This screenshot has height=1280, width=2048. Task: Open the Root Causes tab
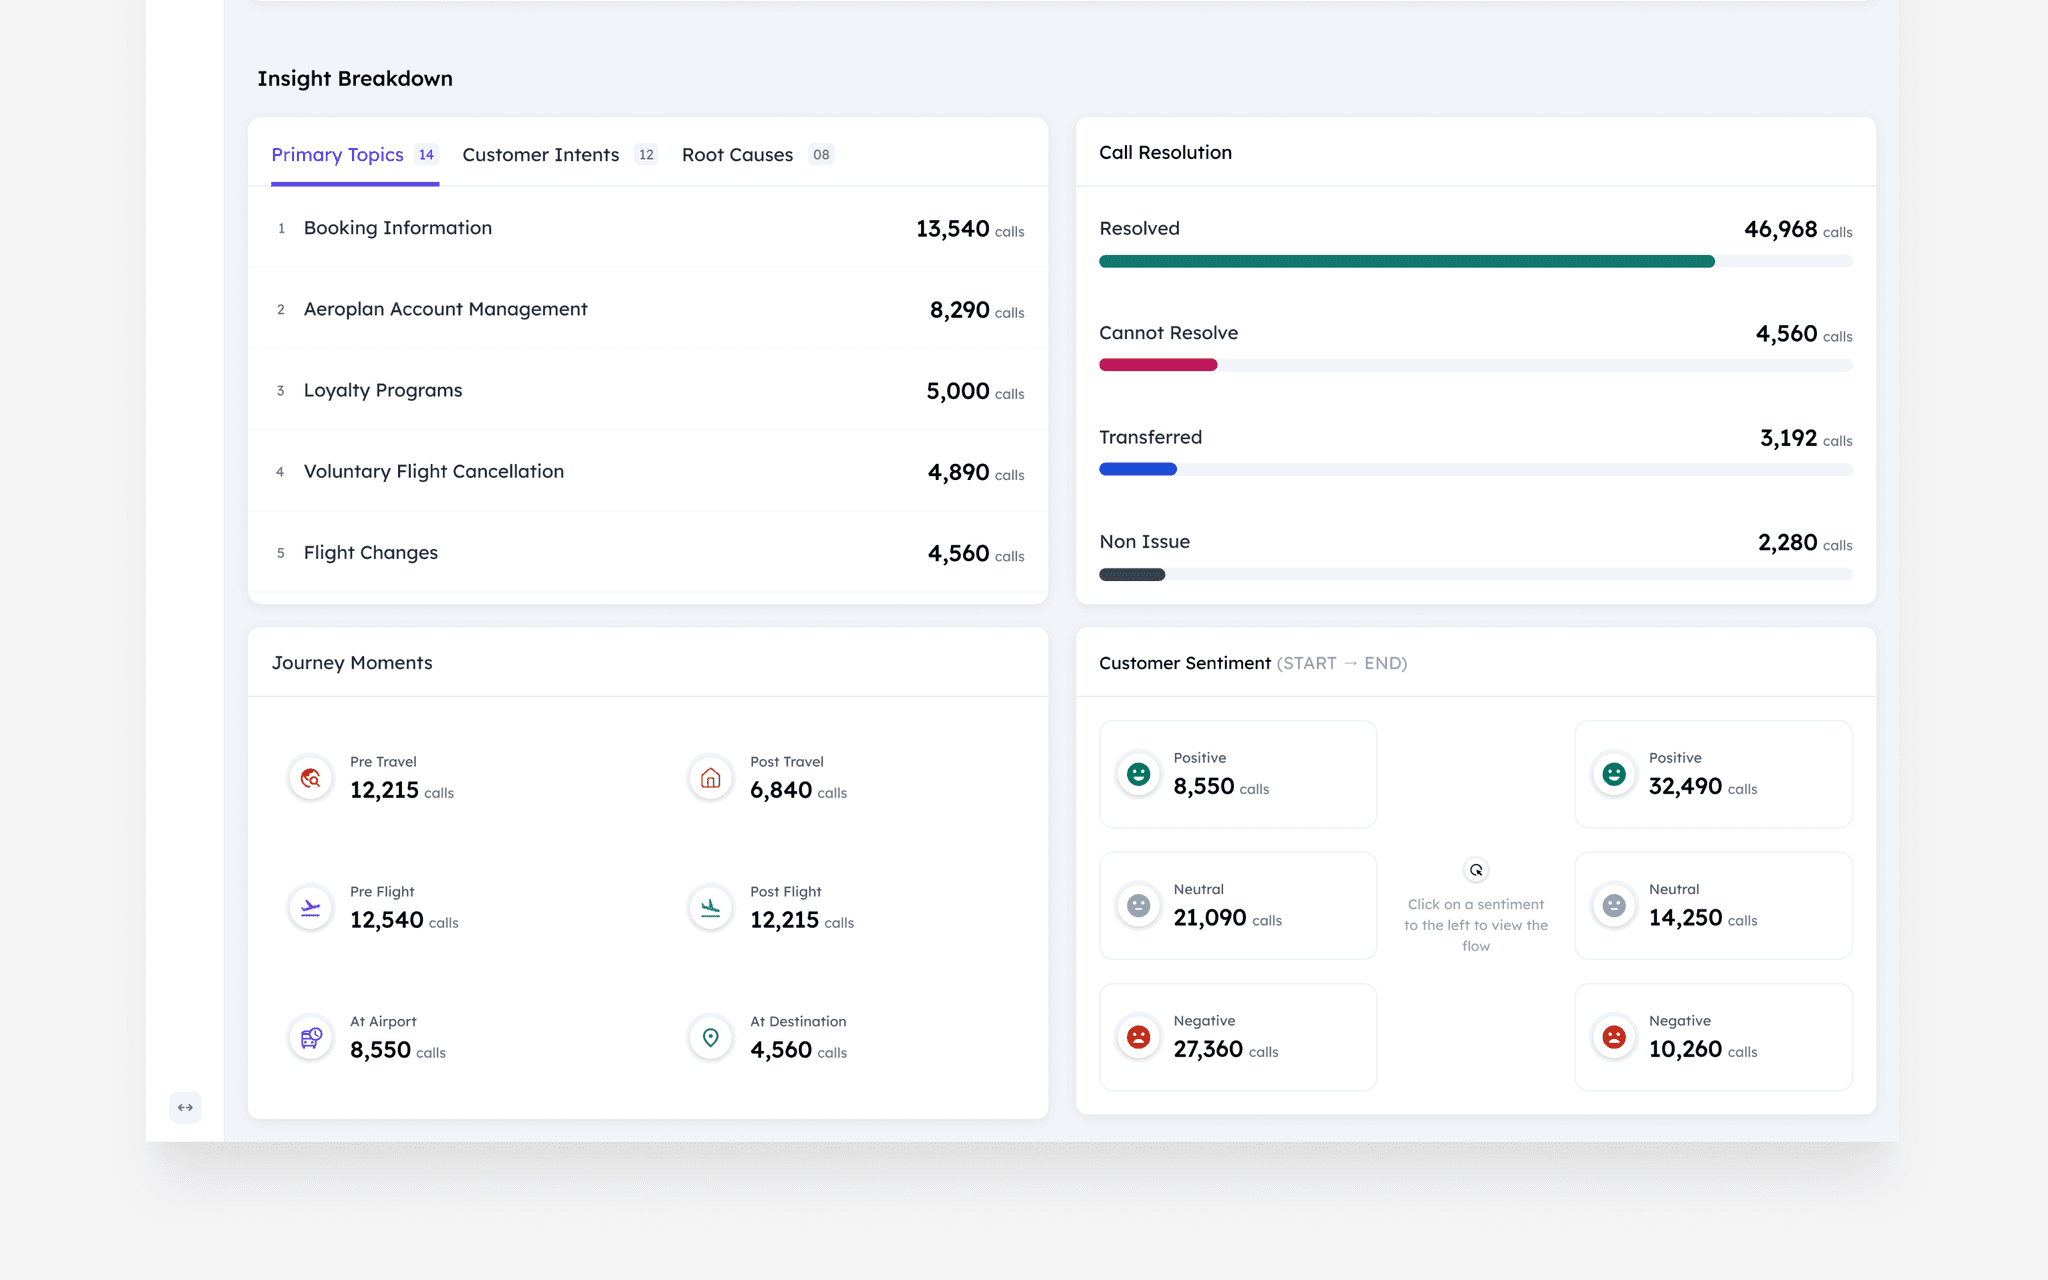pyautogui.click(x=737, y=155)
